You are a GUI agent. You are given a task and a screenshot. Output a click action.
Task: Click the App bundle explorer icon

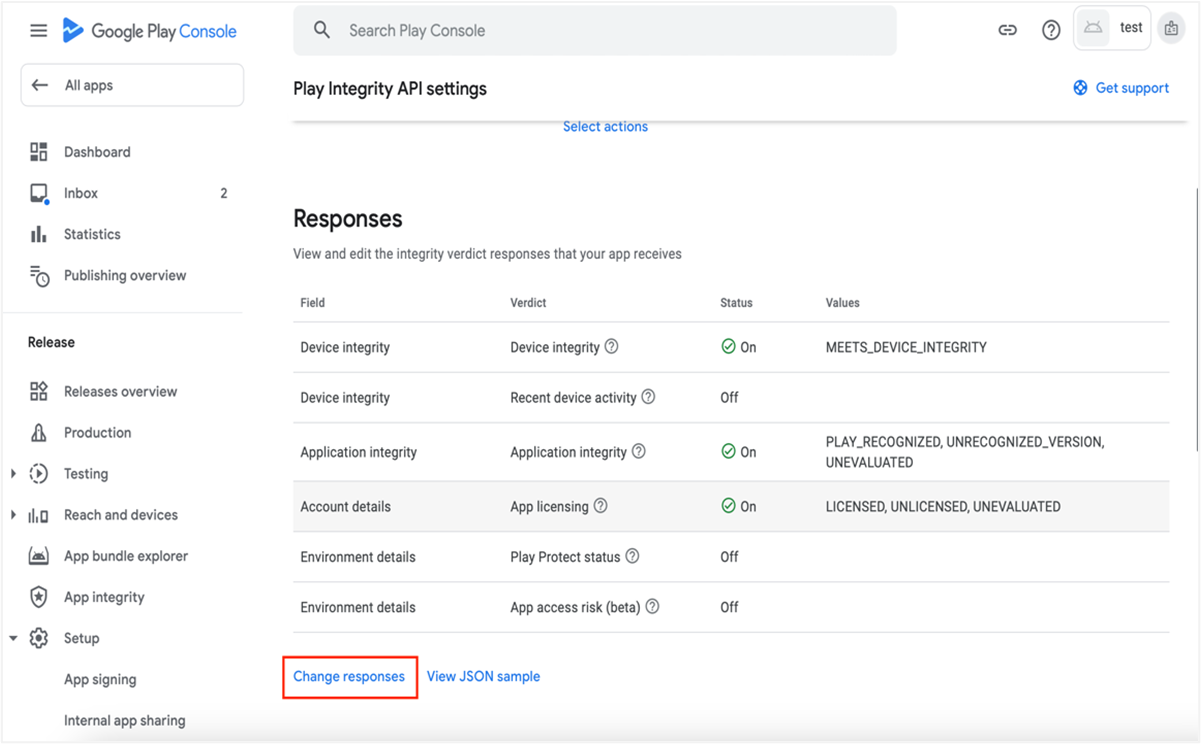(39, 556)
